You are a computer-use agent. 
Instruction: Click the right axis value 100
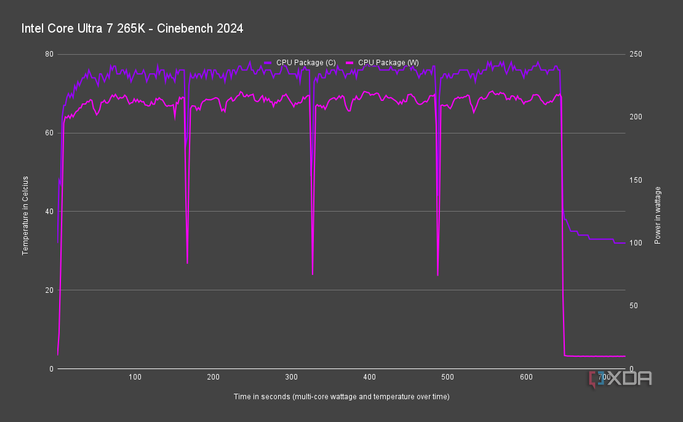point(636,243)
